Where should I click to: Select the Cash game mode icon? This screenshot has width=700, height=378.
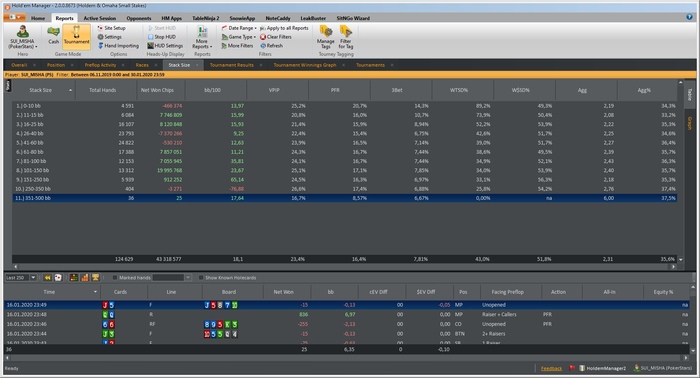pyautogui.click(x=53, y=35)
